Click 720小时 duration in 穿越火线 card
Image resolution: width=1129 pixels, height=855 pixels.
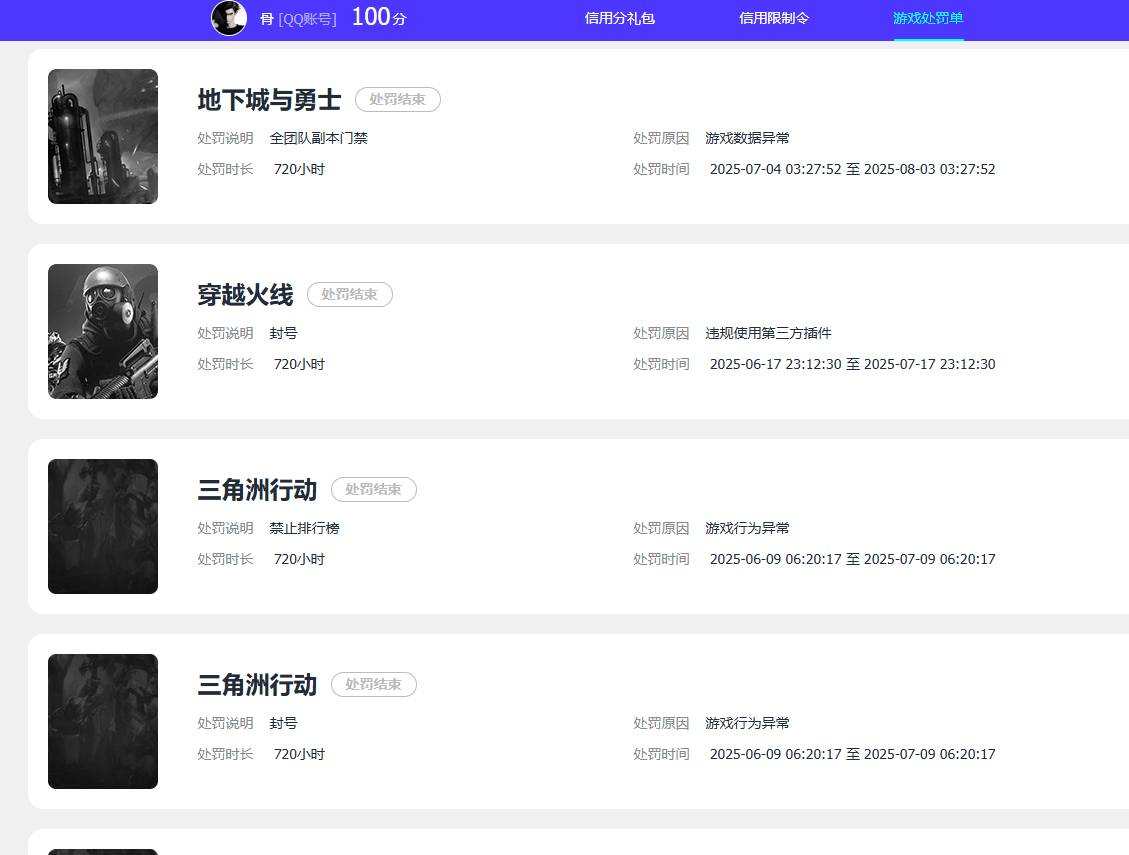(300, 364)
